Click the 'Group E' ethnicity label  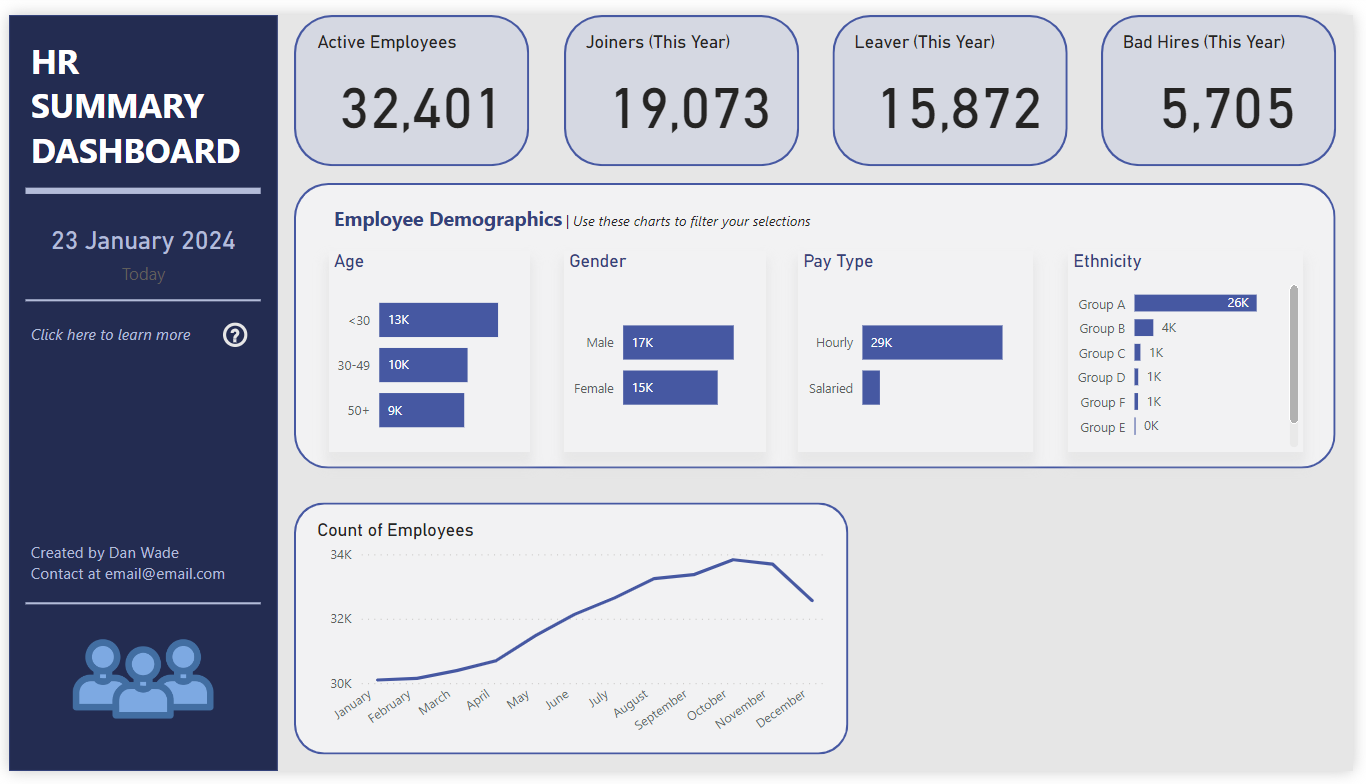click(1102, 427)
